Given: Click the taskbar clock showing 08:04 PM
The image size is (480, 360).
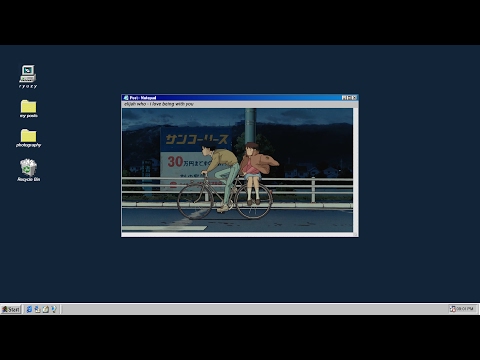Looking at the screenshot, I should tap(465, 309).
